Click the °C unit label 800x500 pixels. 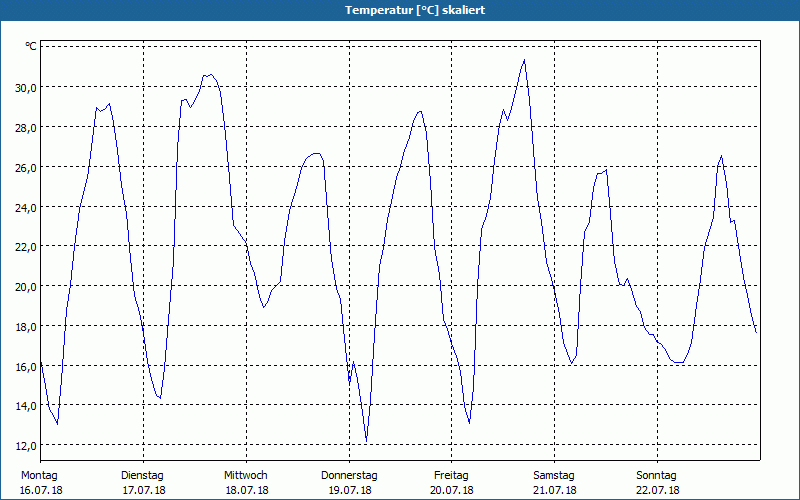[x=31, y=46]
